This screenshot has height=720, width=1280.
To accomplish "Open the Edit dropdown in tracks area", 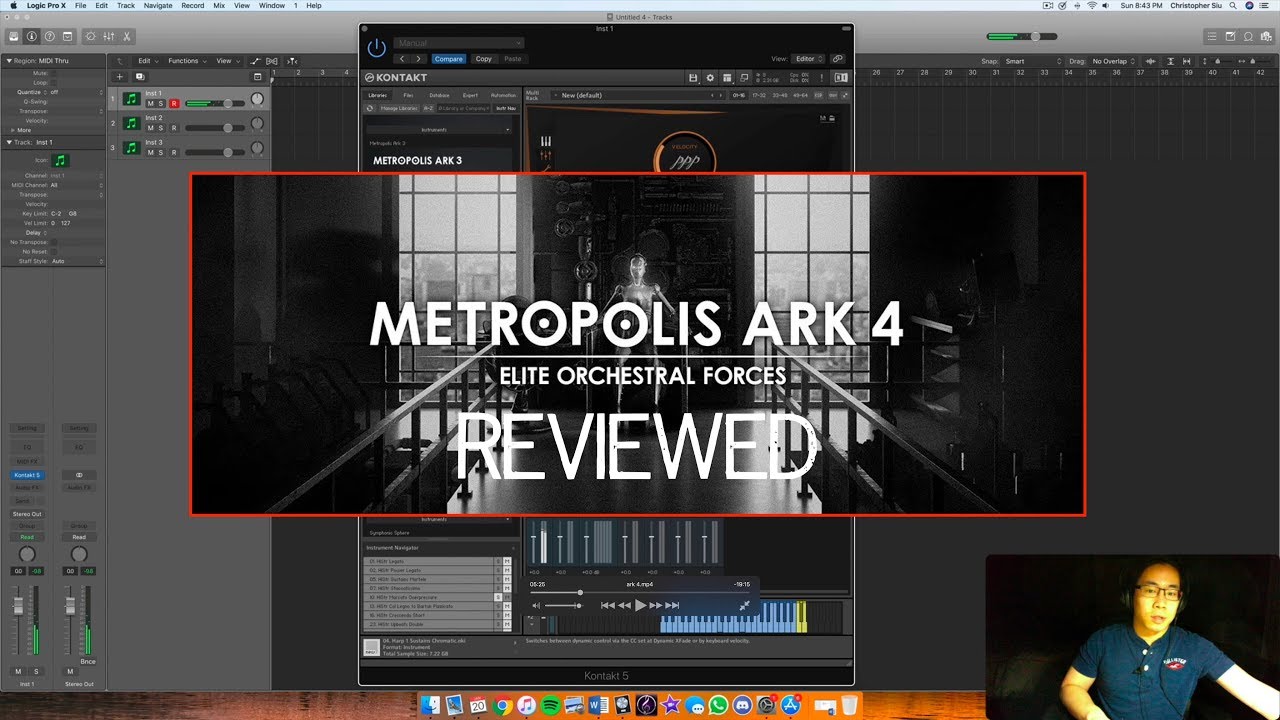I will click(x=147, y=61).
